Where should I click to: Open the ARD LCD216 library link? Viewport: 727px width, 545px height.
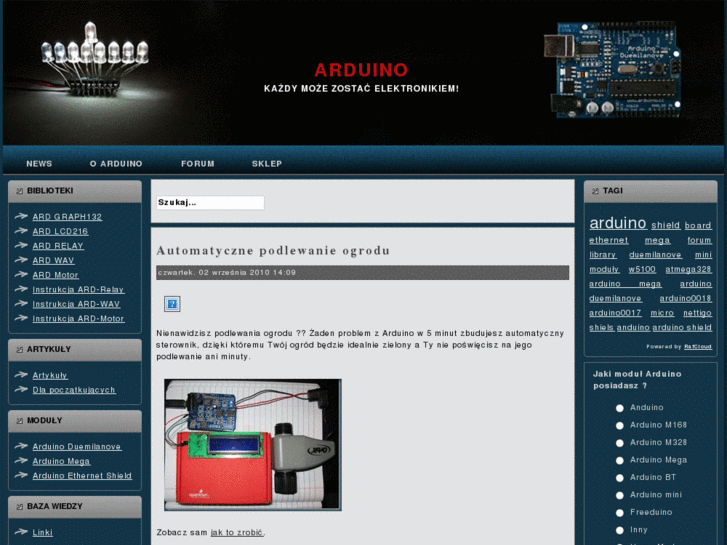pos(60,231)
